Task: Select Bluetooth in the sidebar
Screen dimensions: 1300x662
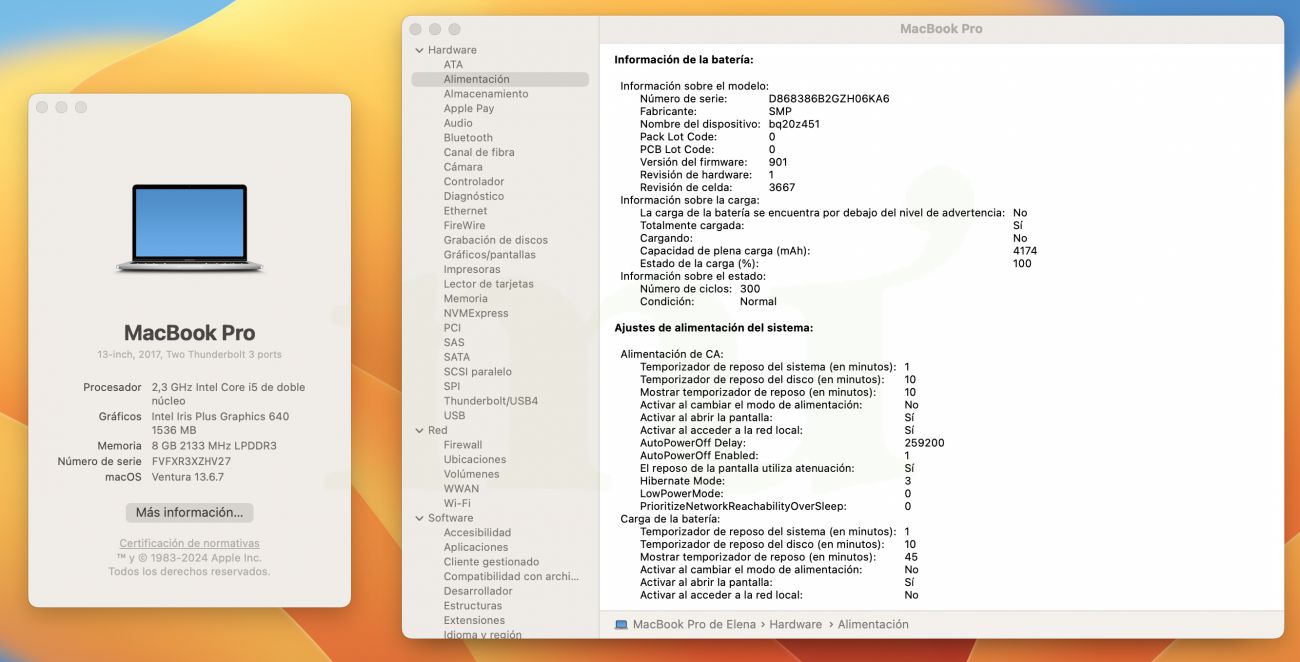Action: (468, 138)
